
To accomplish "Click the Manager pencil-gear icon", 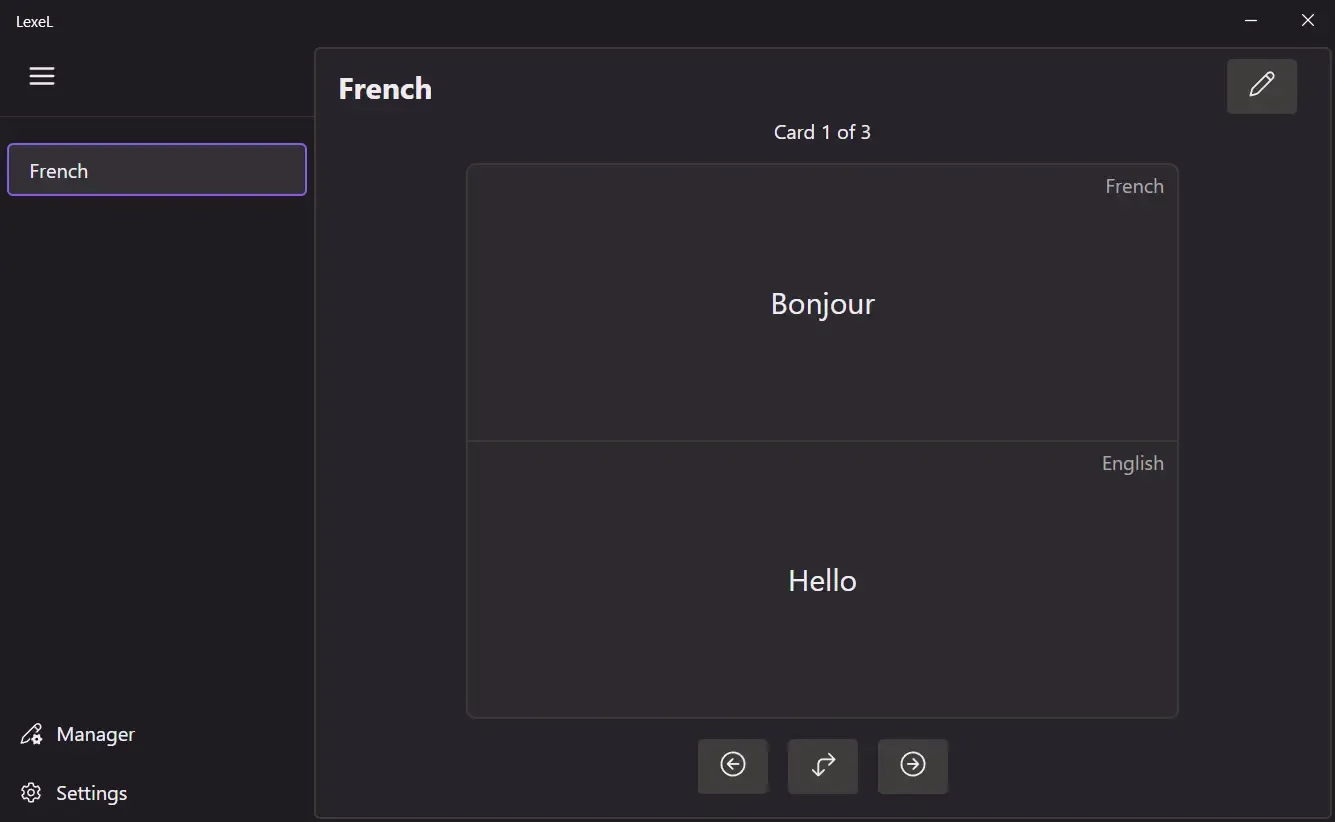I will tap(32, 734).
